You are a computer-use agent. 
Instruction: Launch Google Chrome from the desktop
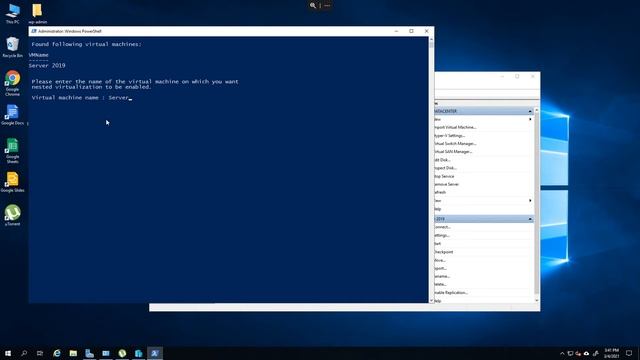tap(13, 83)
